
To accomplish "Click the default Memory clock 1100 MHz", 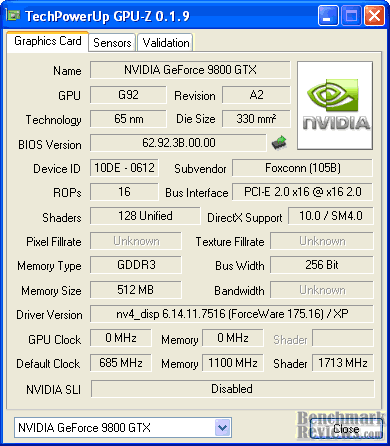I will pyautogui.click(x=233, y=363).
